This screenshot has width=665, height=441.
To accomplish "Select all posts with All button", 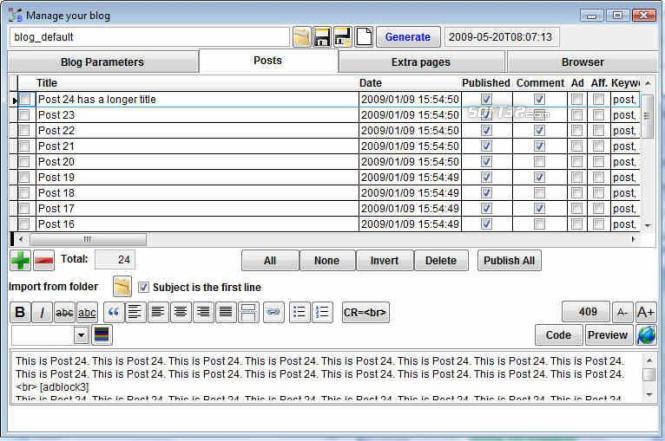I will [x=270, y=260].
